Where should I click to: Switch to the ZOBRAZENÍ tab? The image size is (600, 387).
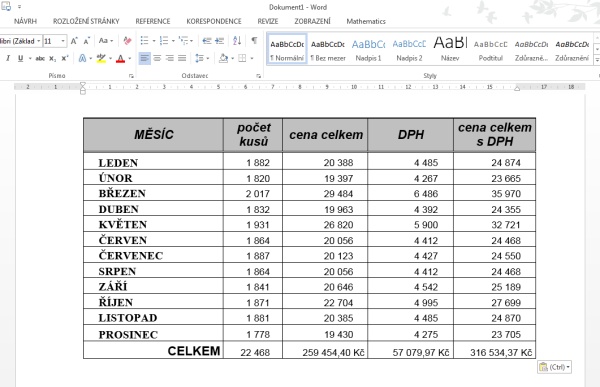(x=312, y=21)
